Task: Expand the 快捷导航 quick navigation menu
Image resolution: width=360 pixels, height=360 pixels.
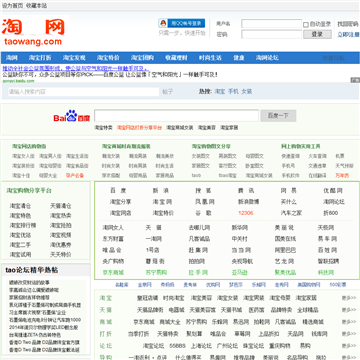Action: tap(333, 58)
